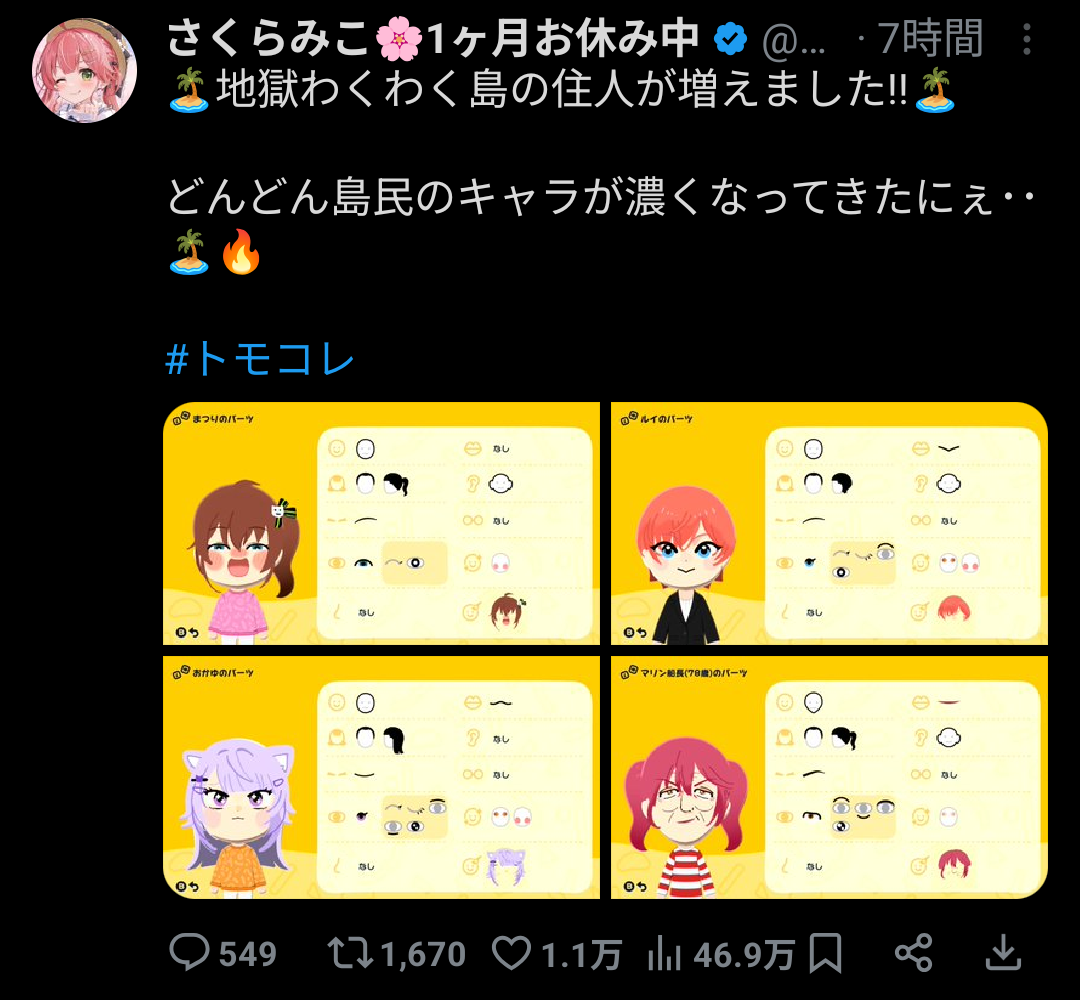This screenshot has width=1080, height=1000.
Task: Open the #トモコレ hashtag link
Action: coord(260,359)
